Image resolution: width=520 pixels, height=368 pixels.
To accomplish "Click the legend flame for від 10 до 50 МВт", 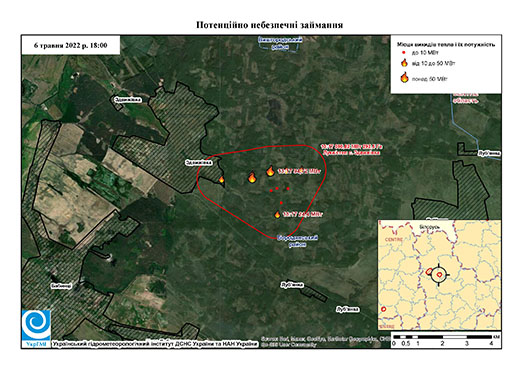I will tap(404, 63).
